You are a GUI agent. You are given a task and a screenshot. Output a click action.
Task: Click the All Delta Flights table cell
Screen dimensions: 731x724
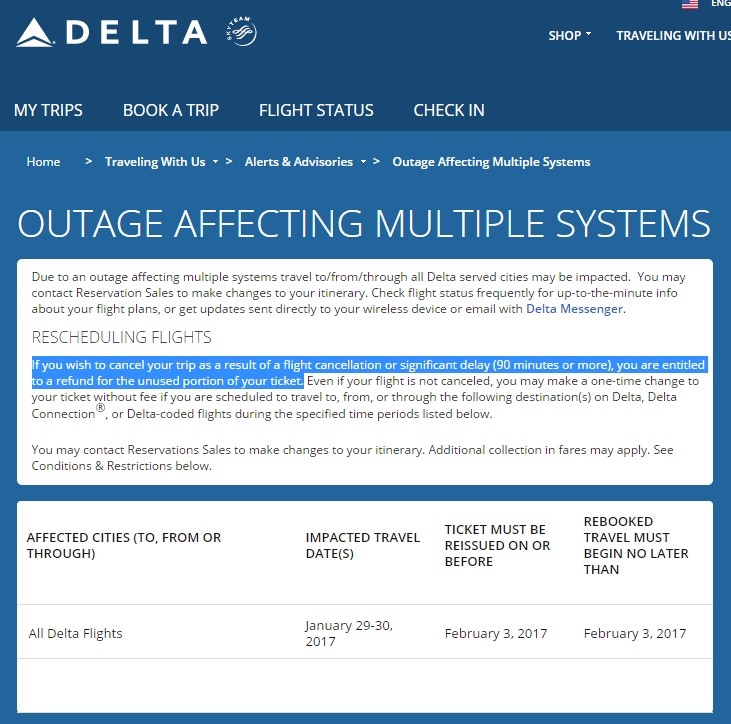(x=76, y=633)
